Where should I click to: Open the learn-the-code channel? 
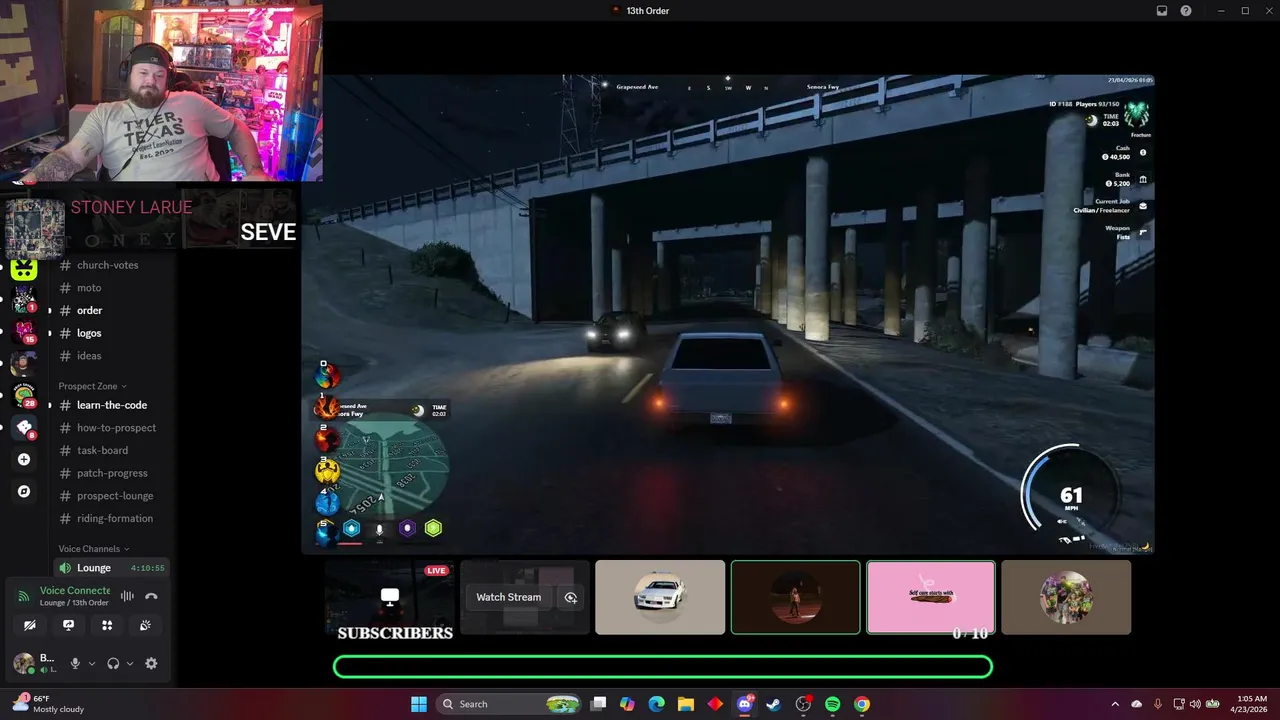(x=110, y=405)
